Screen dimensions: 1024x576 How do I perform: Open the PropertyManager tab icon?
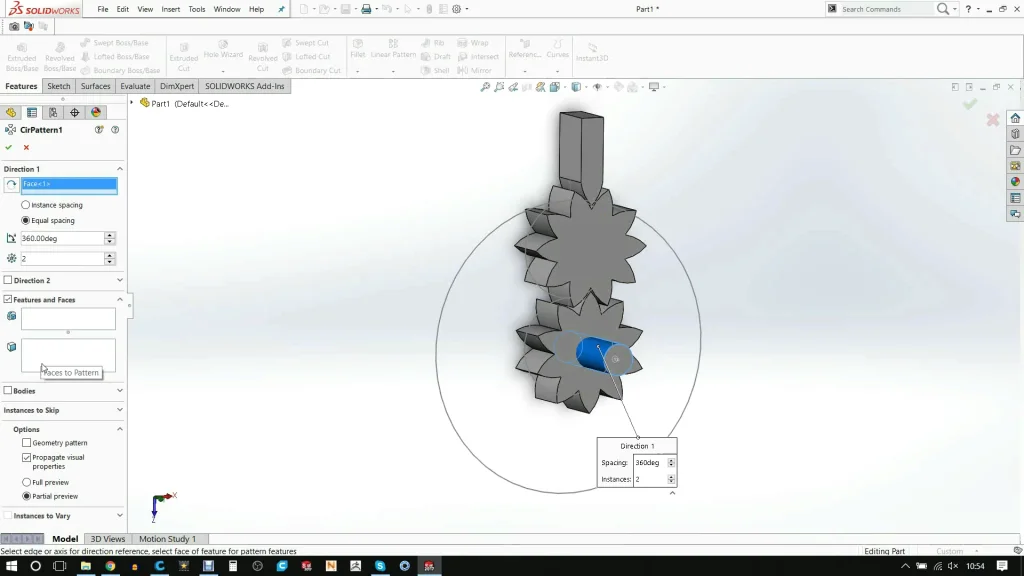[x=32, y=113]
